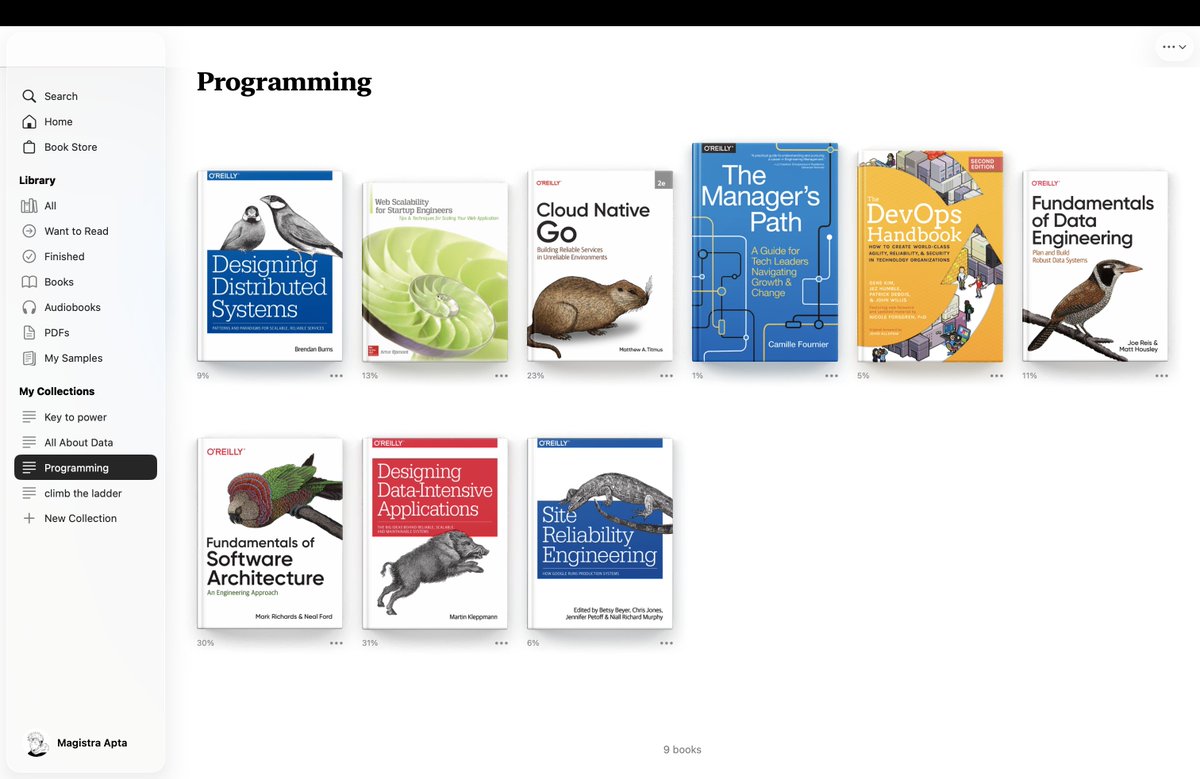The image size is (1200, 779).
Task: Open Magistra Apta account name
Action: [92, 743]
